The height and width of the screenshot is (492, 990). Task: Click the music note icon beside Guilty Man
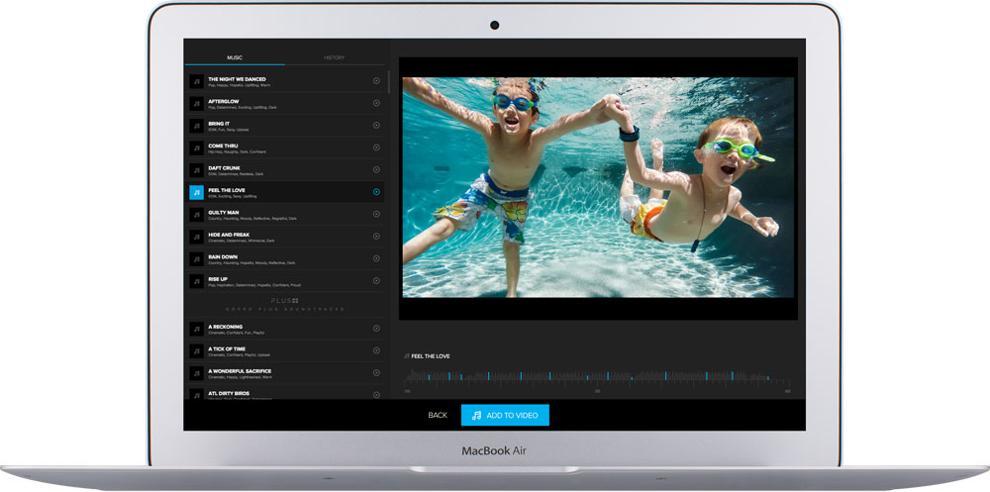[196, 215]
